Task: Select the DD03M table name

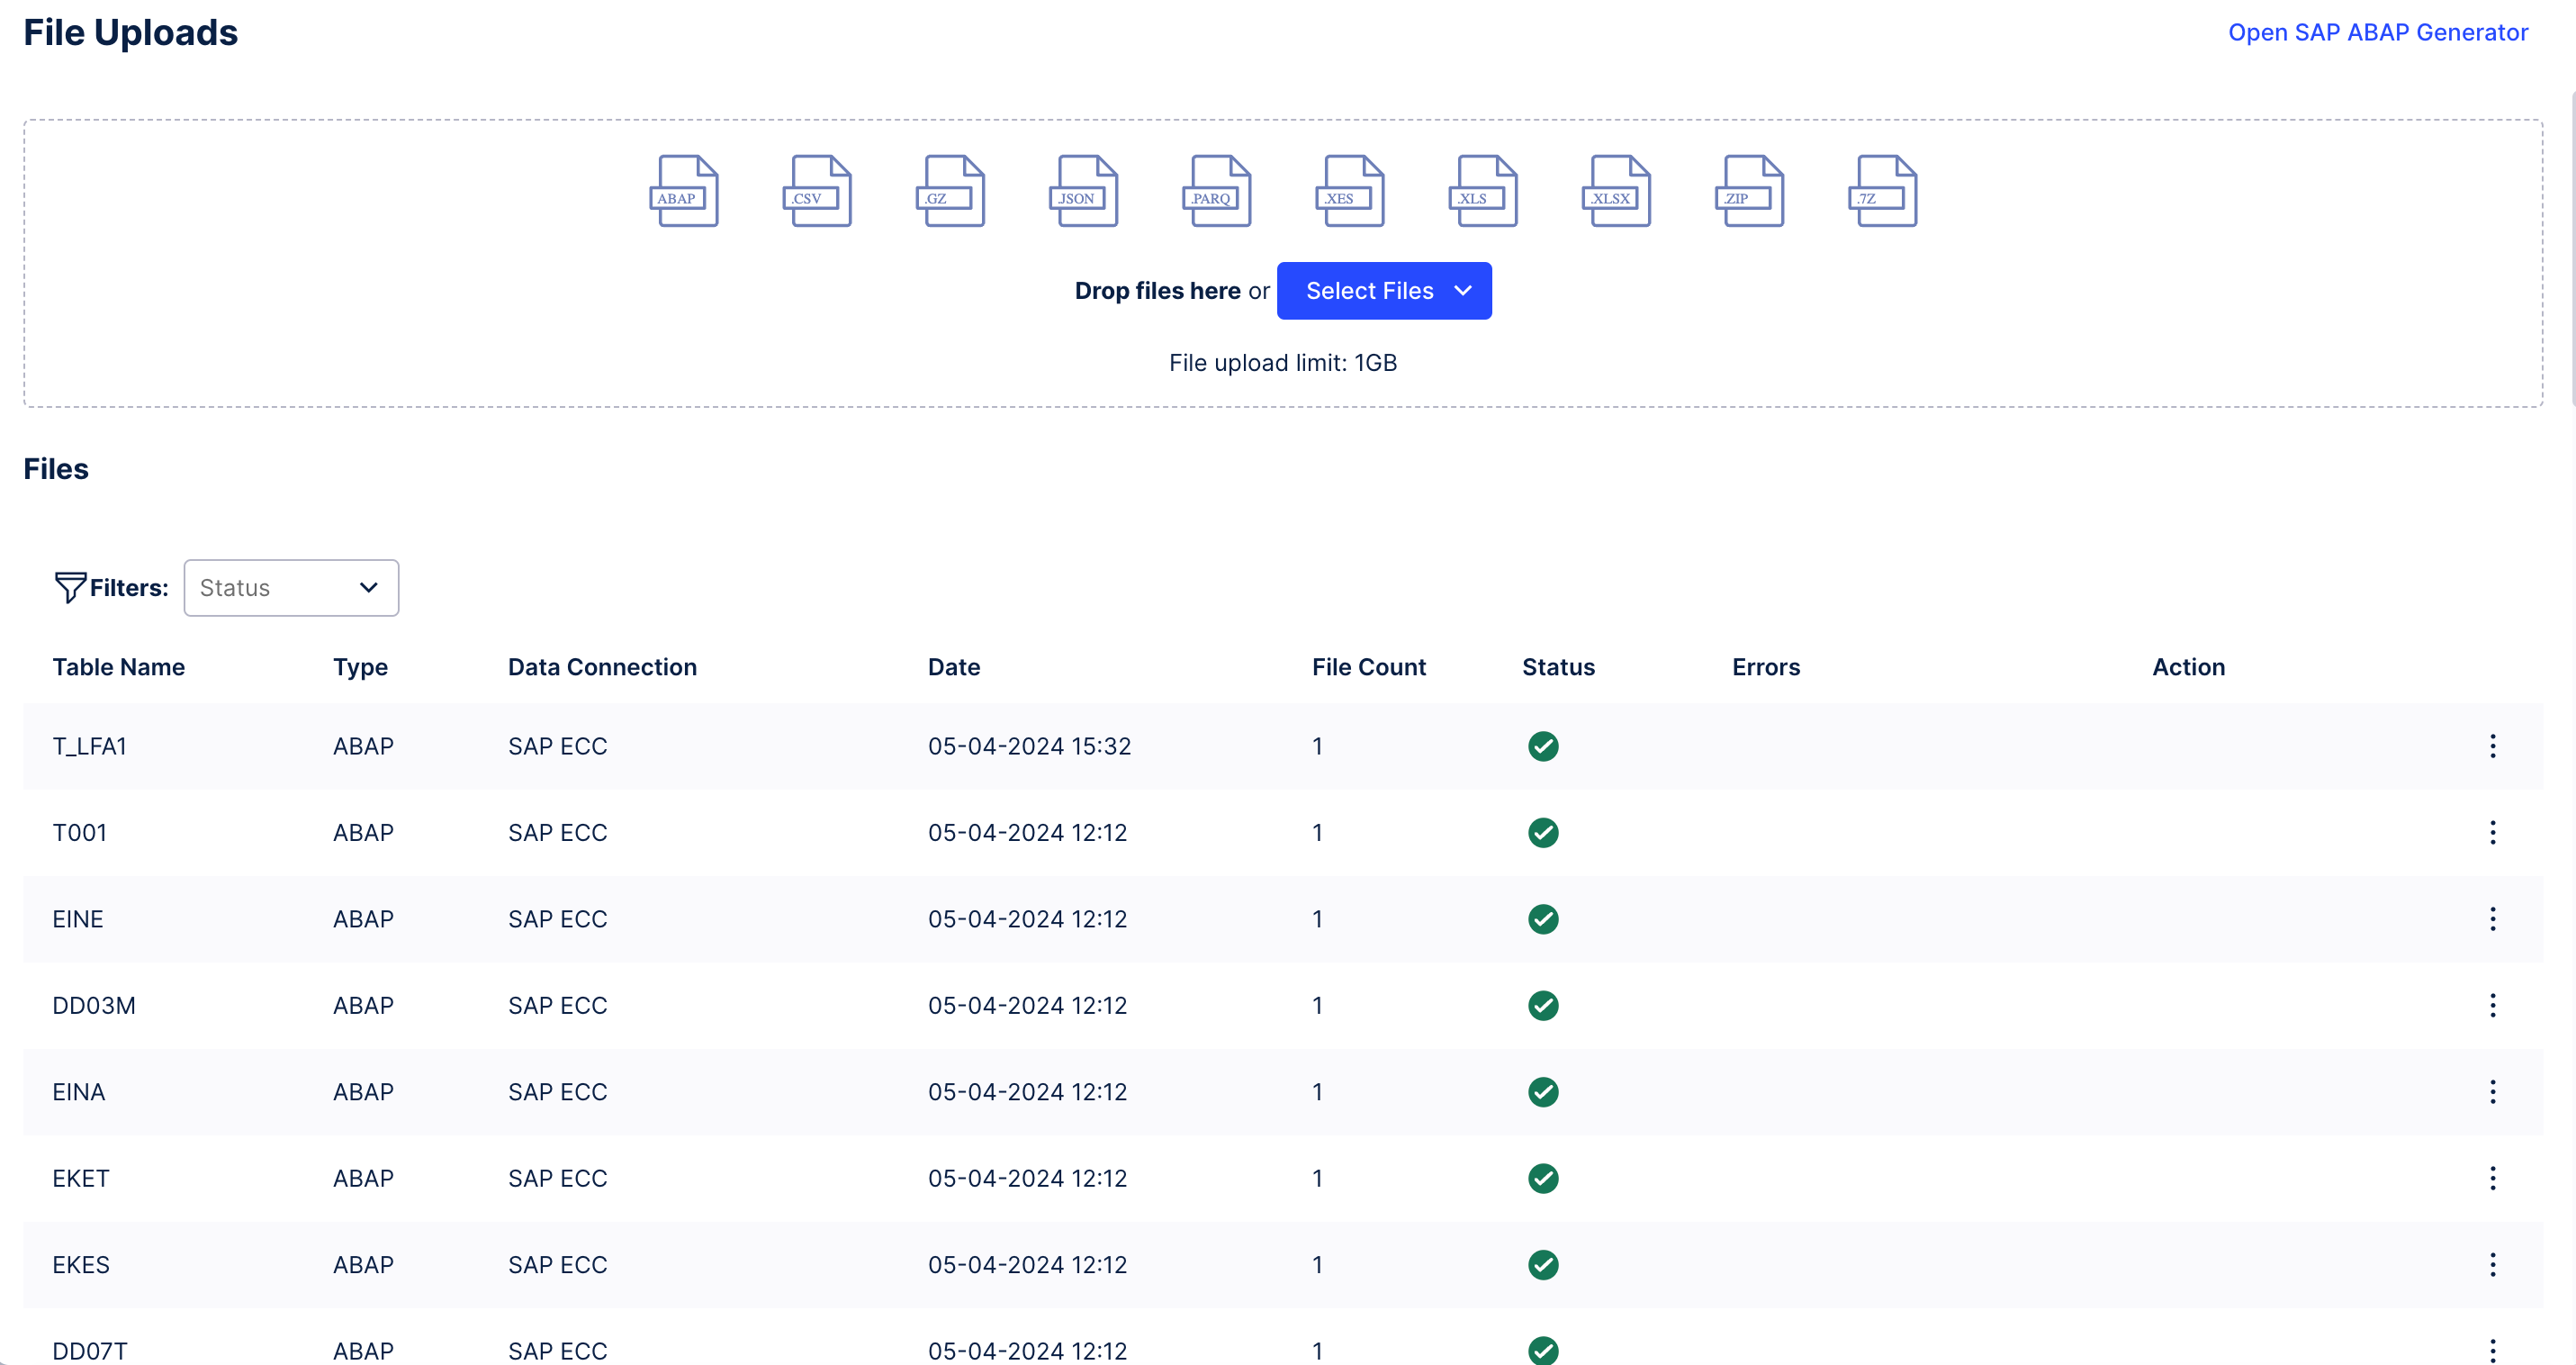Action: click(93, 1005)
